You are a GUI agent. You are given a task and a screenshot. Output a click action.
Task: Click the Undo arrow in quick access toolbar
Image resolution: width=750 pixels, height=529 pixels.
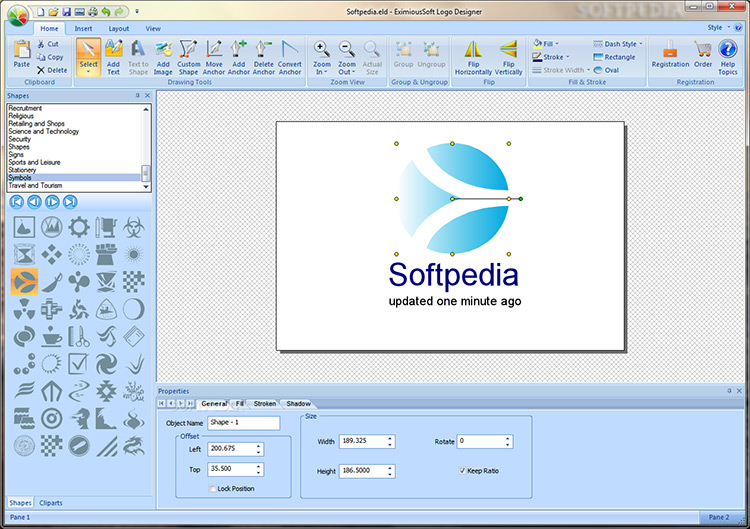106,11
